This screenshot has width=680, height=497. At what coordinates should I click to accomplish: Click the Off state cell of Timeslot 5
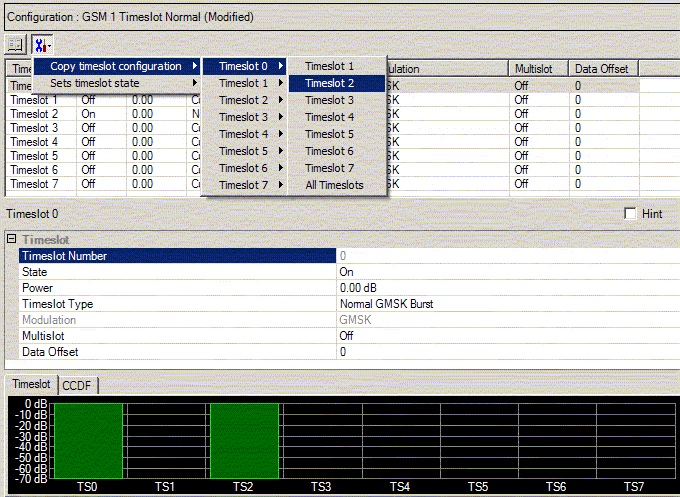tap(101, 156)
